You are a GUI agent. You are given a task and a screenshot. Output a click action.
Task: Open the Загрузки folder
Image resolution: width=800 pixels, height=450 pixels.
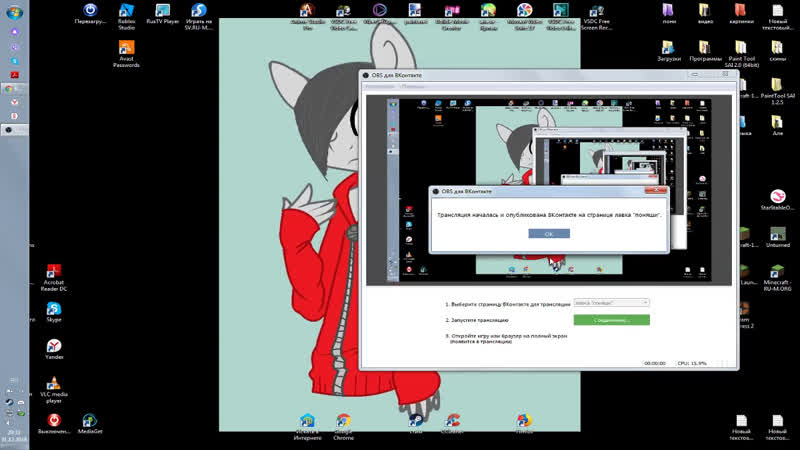668,51
